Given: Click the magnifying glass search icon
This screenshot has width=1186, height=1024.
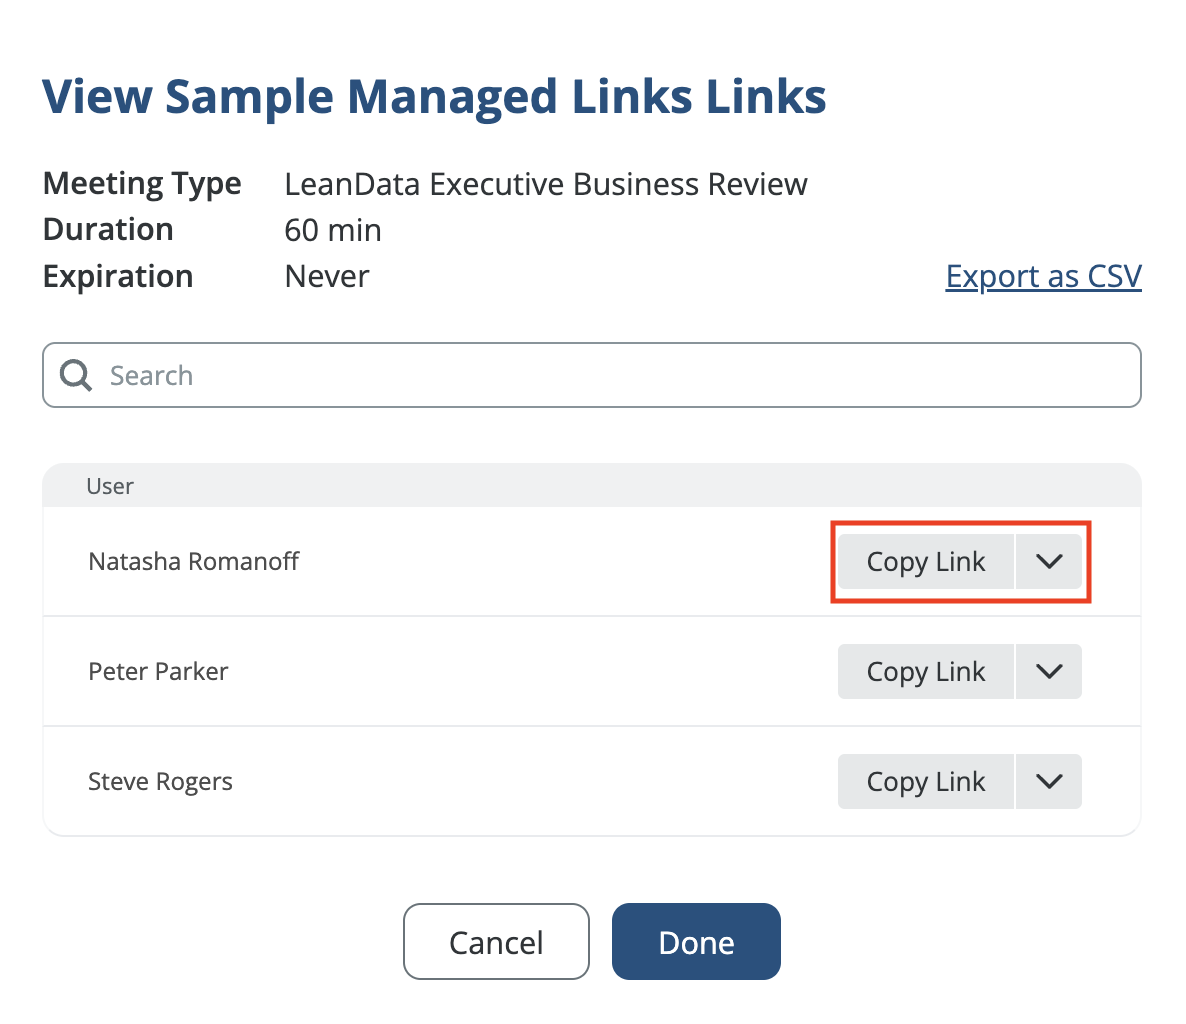Looking at the screenshot, I should (76, 376).
